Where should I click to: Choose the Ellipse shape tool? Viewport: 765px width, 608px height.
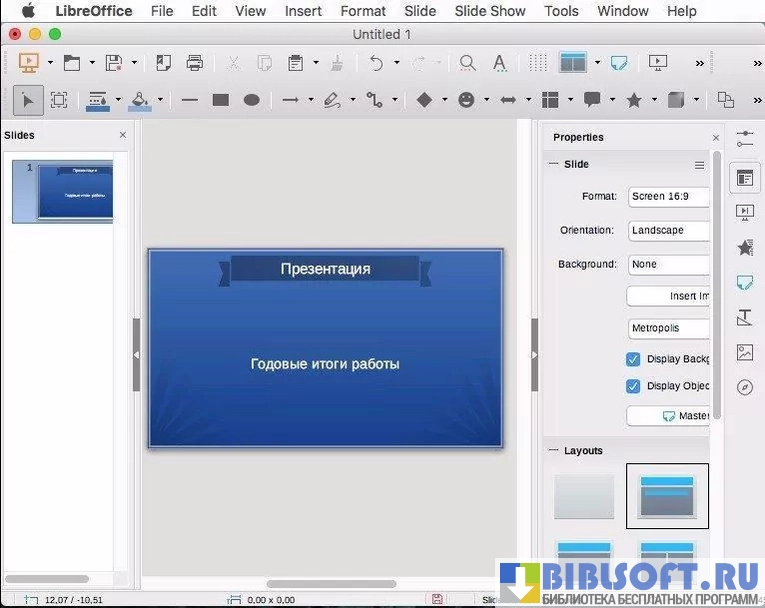[x=252, y=100]
